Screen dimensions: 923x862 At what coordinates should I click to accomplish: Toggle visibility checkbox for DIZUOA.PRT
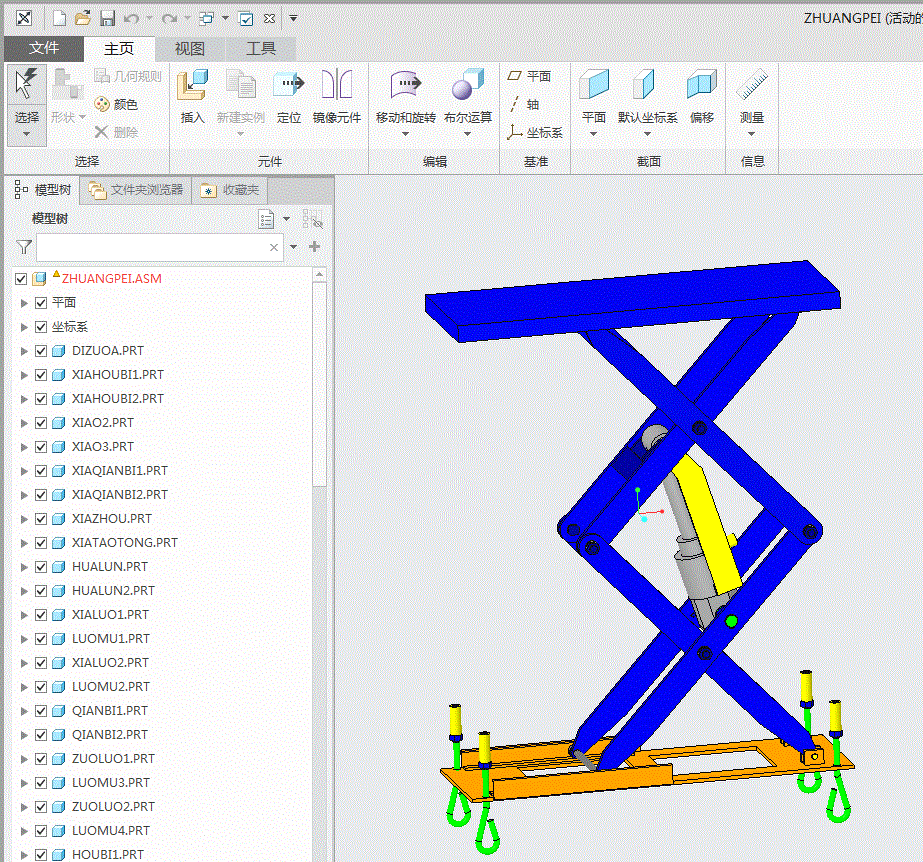tap(41, 351)
